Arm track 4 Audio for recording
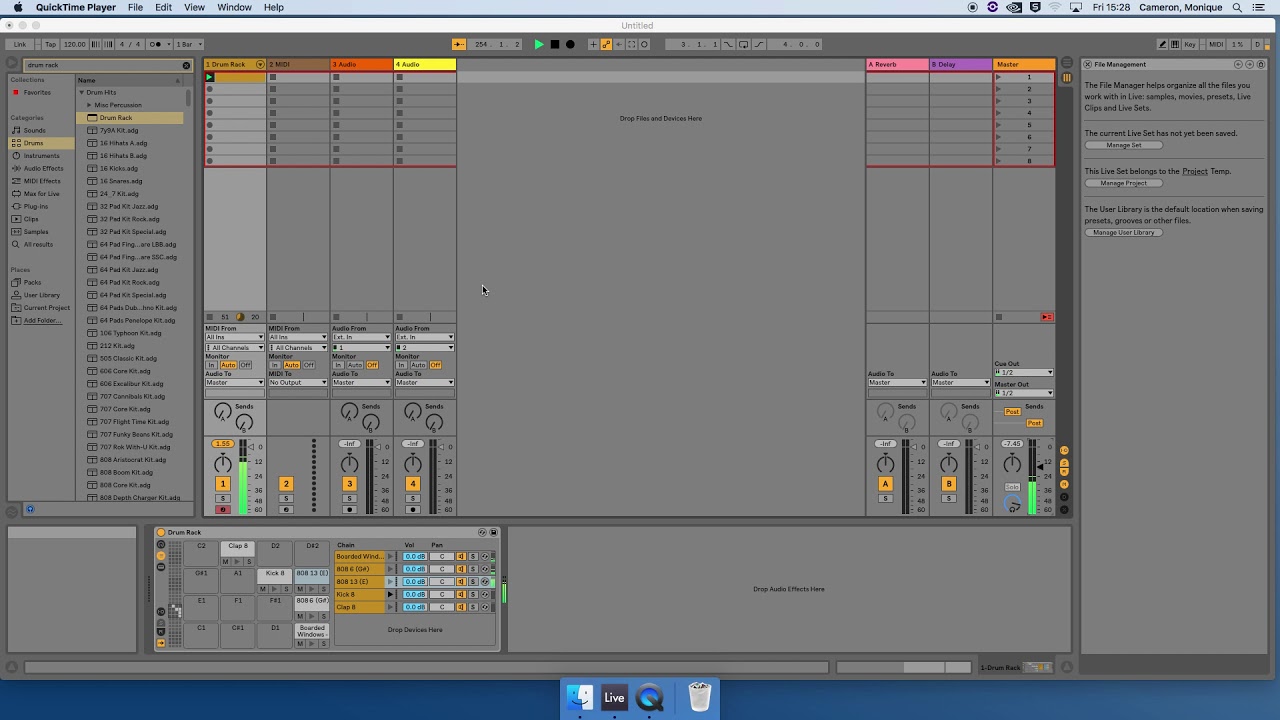 click(x=412, y=510)
